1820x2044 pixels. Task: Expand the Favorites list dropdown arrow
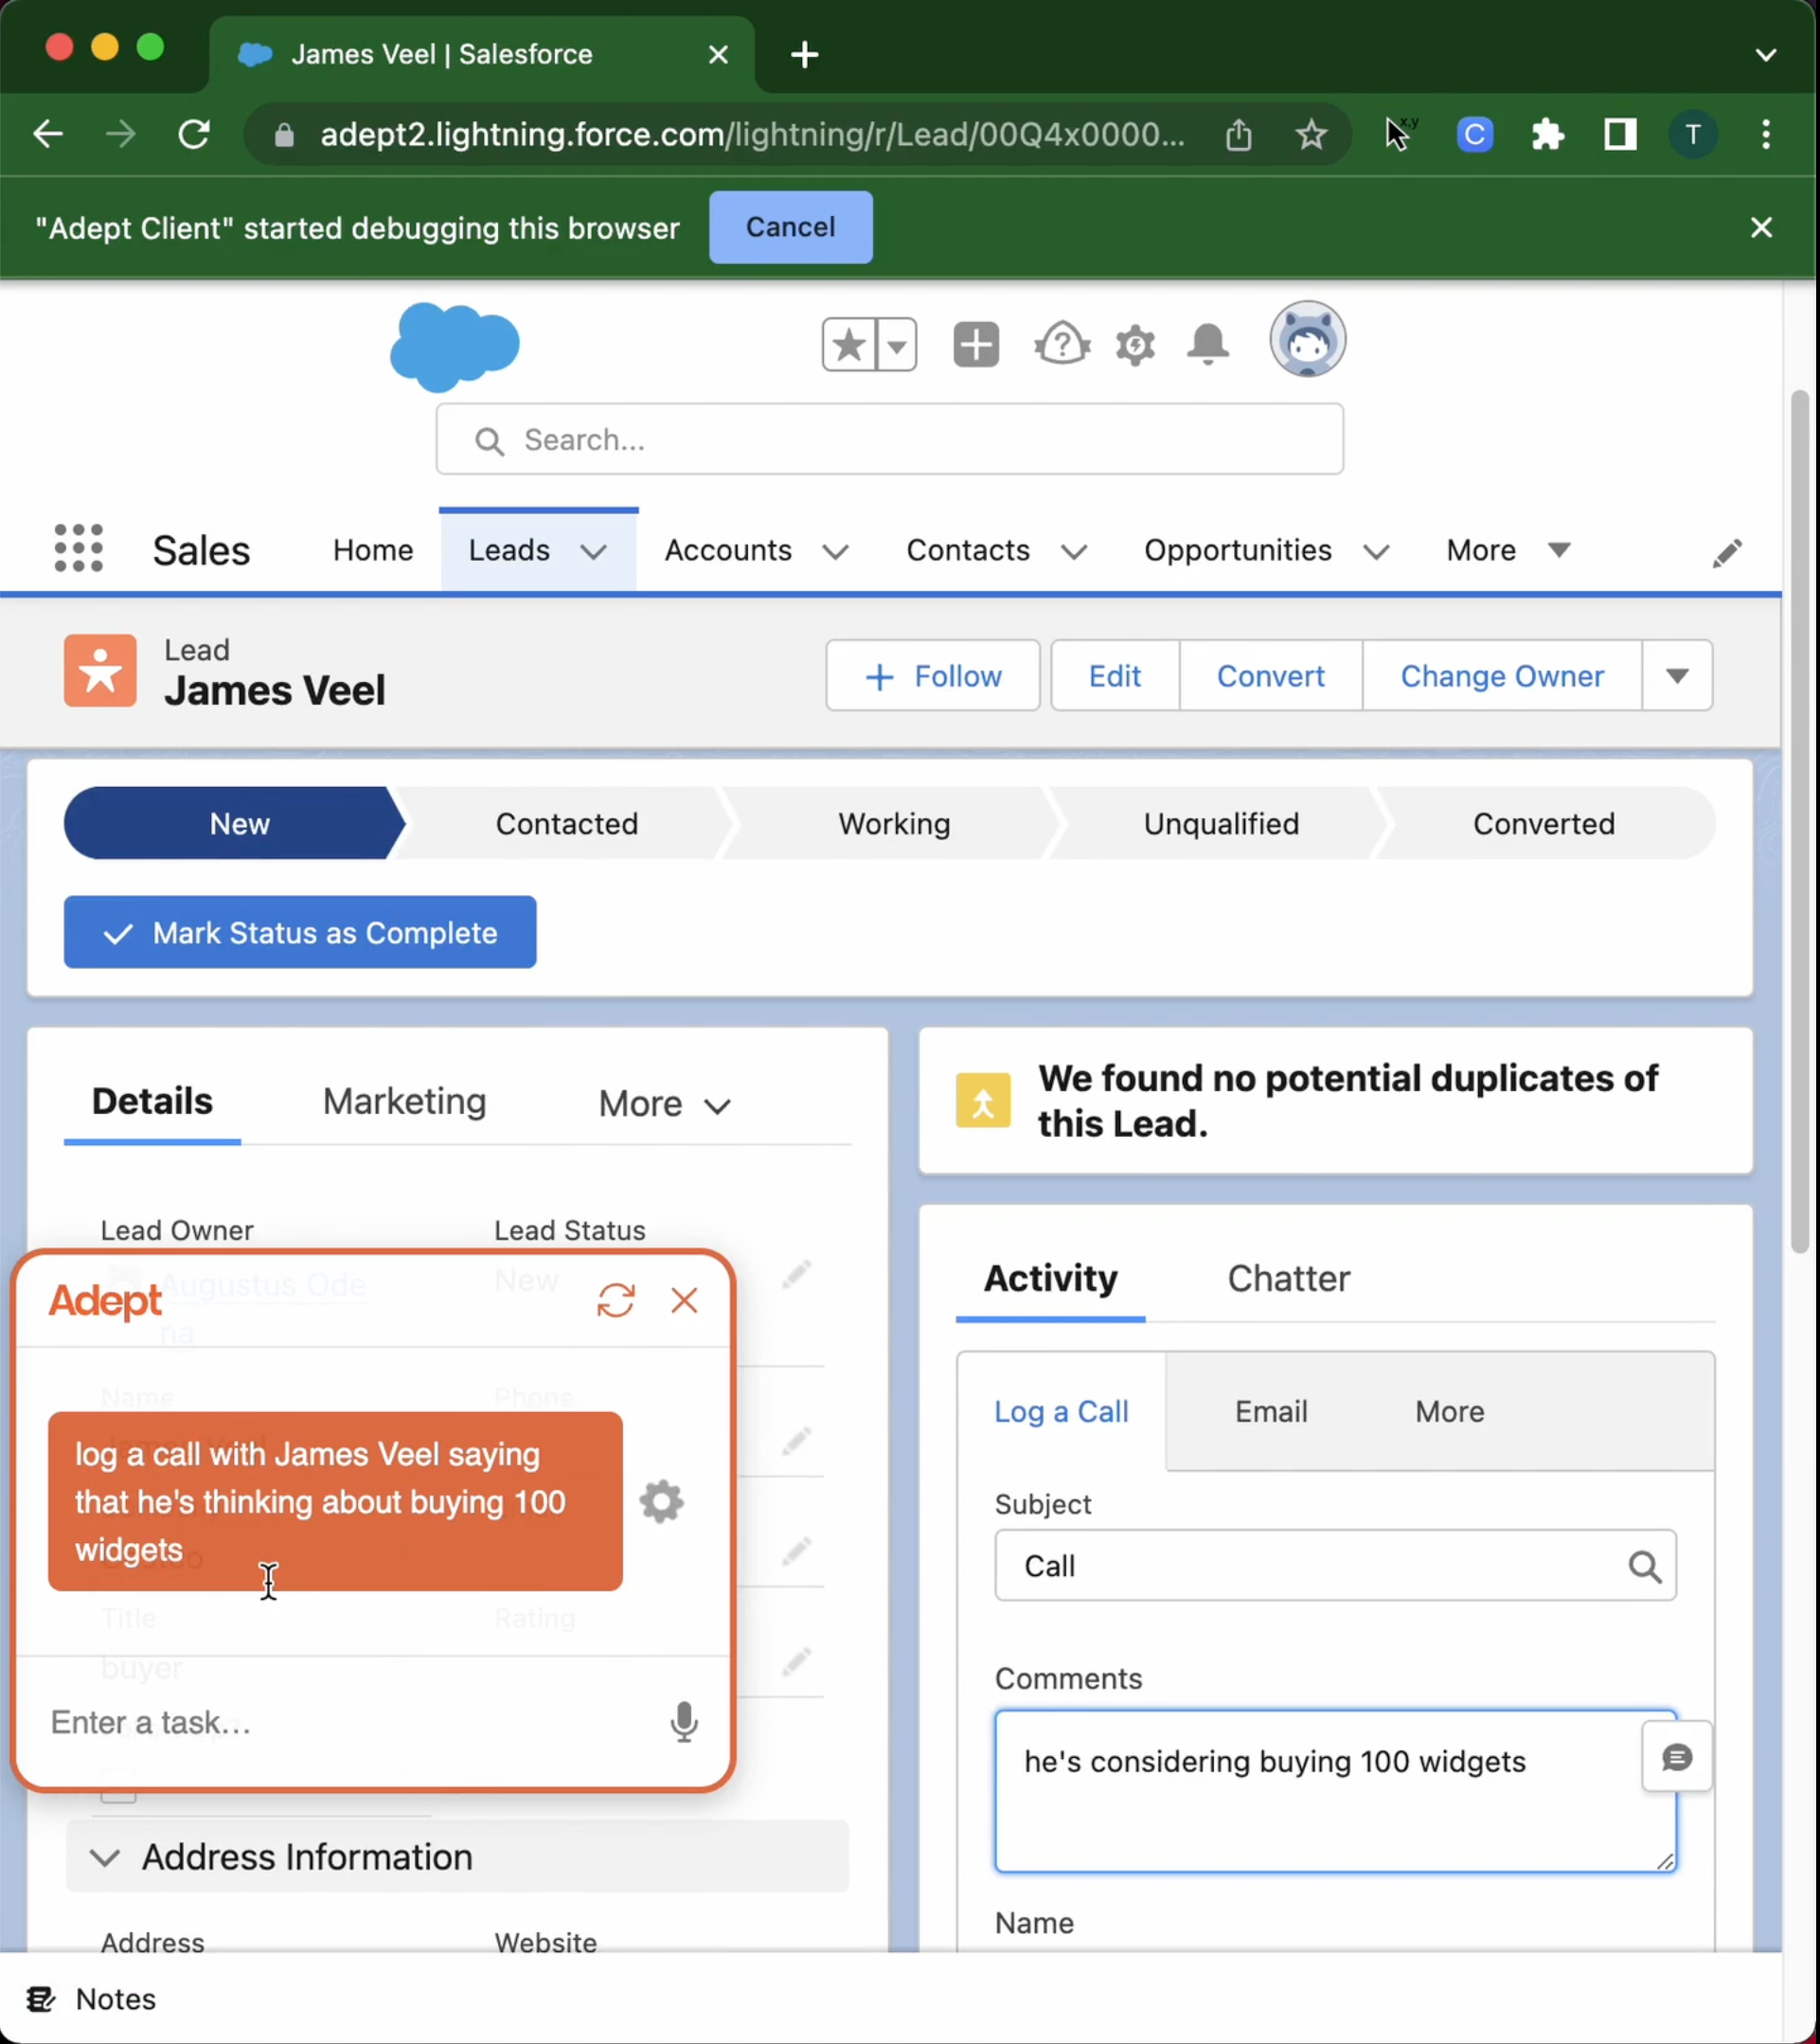pyautogui.click(x=897, y=346)
